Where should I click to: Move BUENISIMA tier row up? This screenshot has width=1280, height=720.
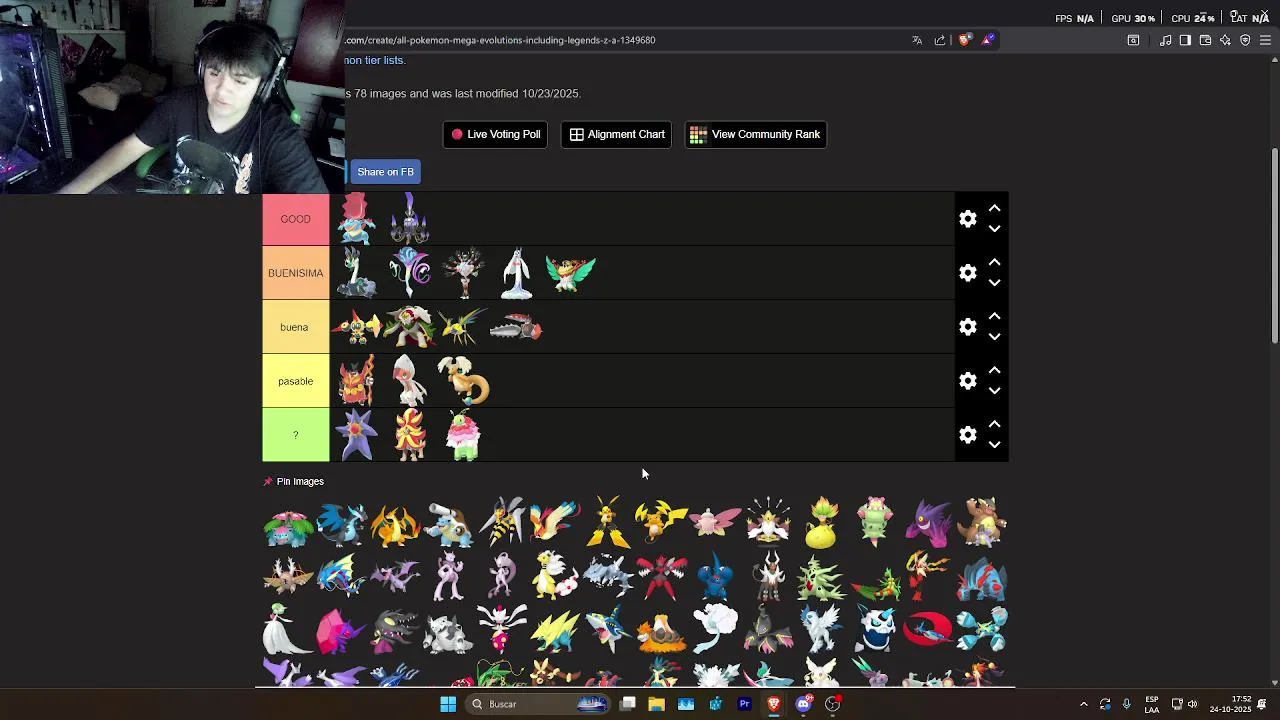[994, 263]
